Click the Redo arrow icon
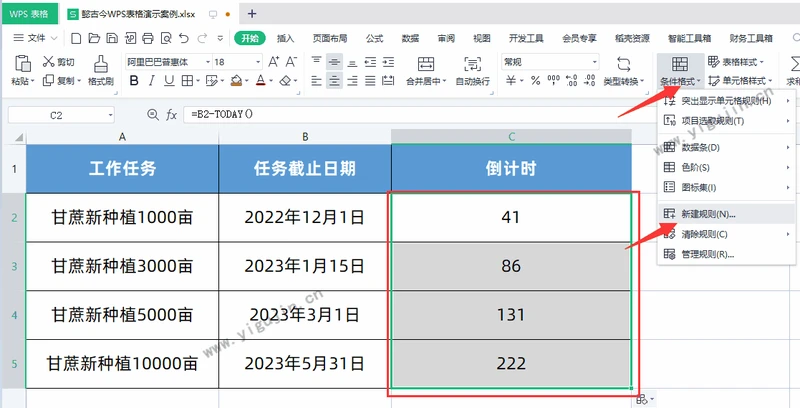This screenshot has height=408, width=800. pos(203,38)
